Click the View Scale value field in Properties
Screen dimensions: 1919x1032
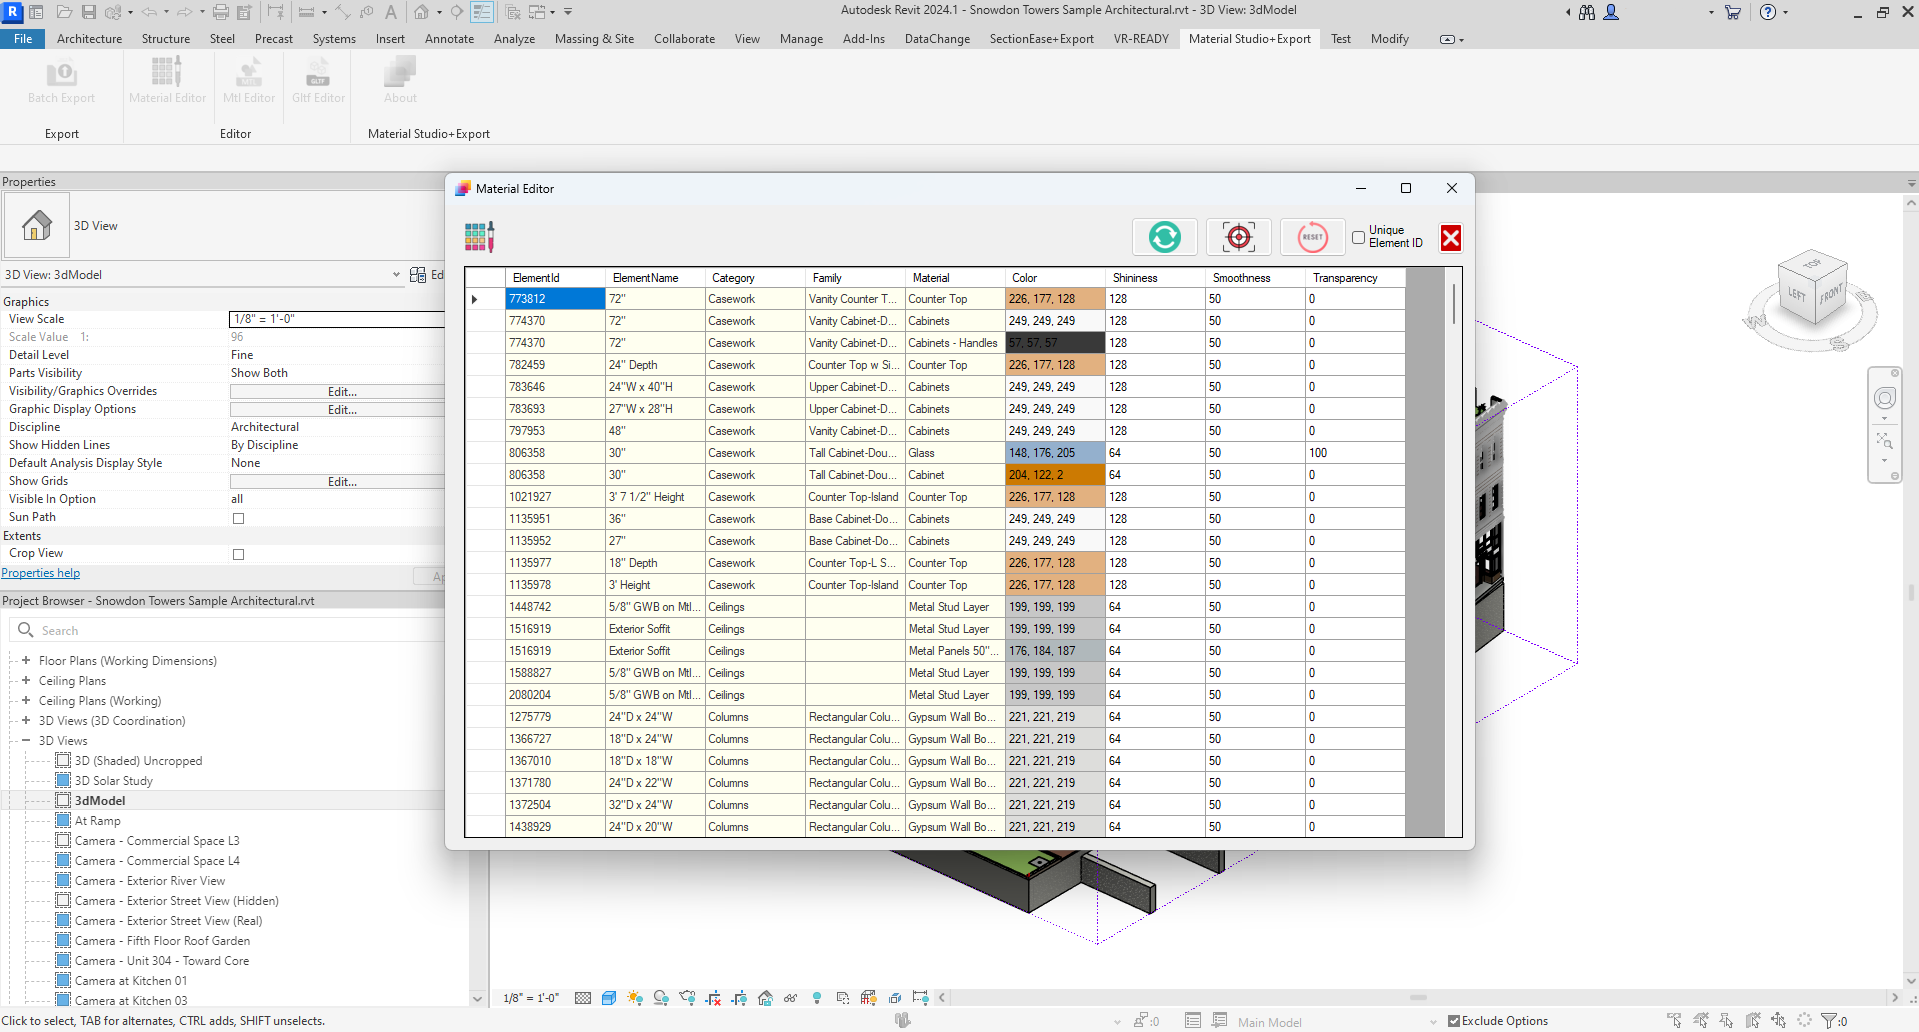coord(338,319)
